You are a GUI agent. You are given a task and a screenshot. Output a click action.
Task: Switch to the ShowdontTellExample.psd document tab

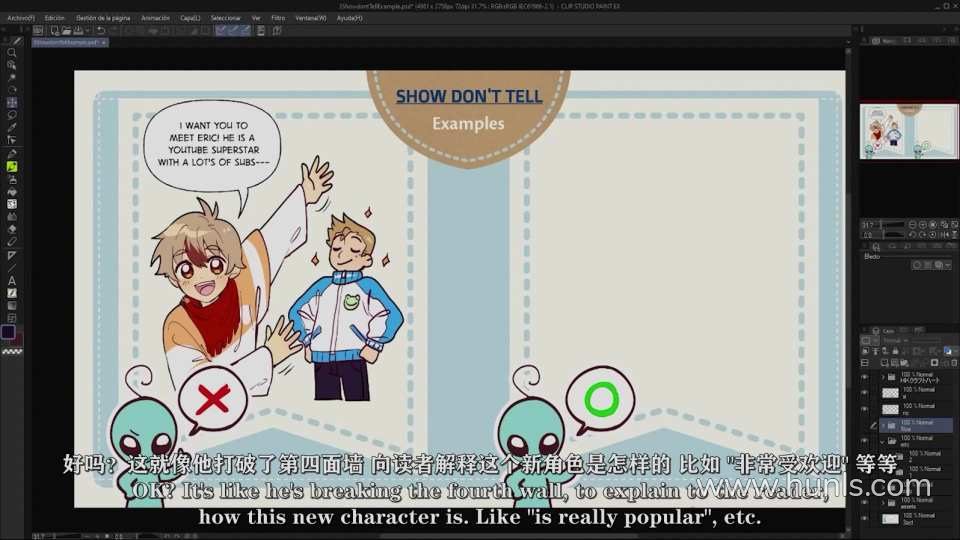coord(67,43)
